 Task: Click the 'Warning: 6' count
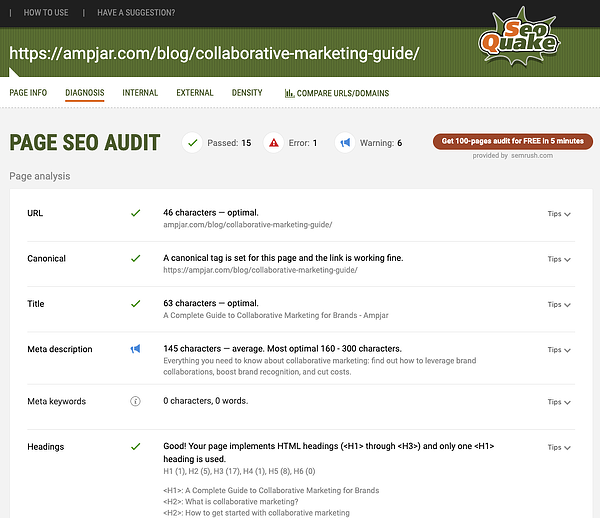click(381, 143)
